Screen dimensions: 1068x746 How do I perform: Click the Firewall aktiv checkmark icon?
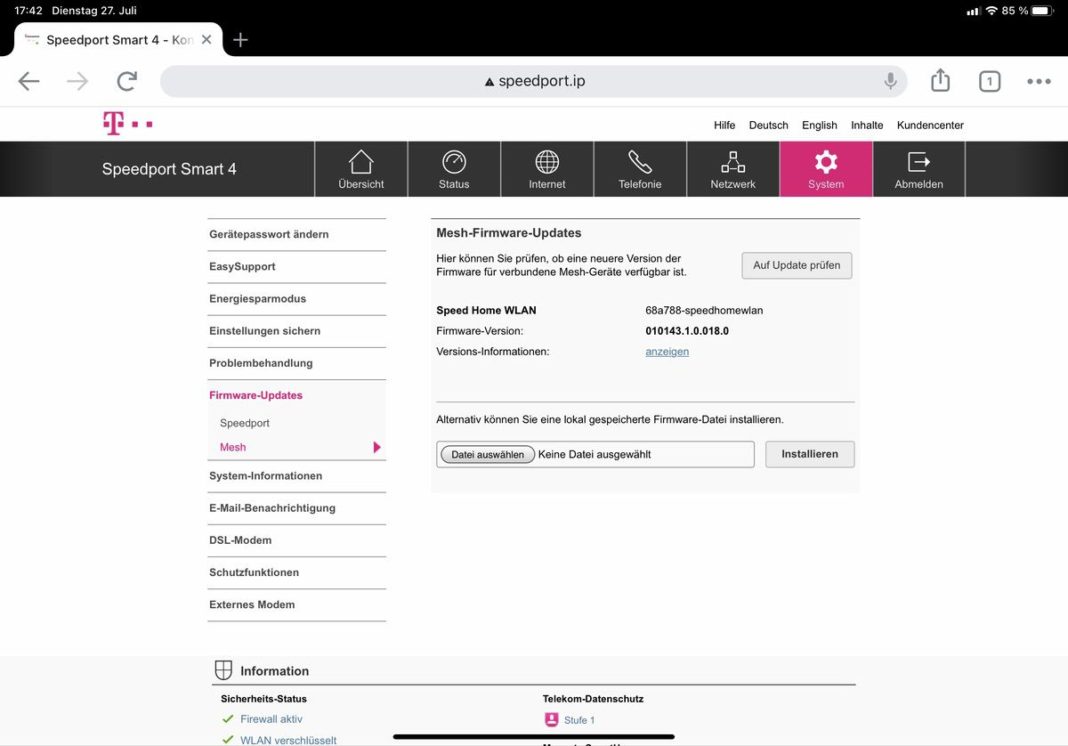pos(227,719)
